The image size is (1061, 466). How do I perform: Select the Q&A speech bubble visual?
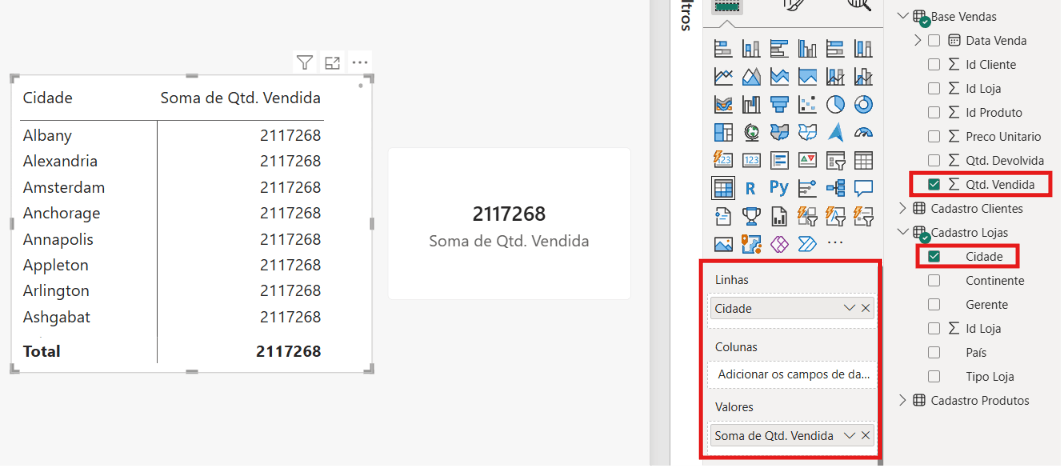point(863,187)
